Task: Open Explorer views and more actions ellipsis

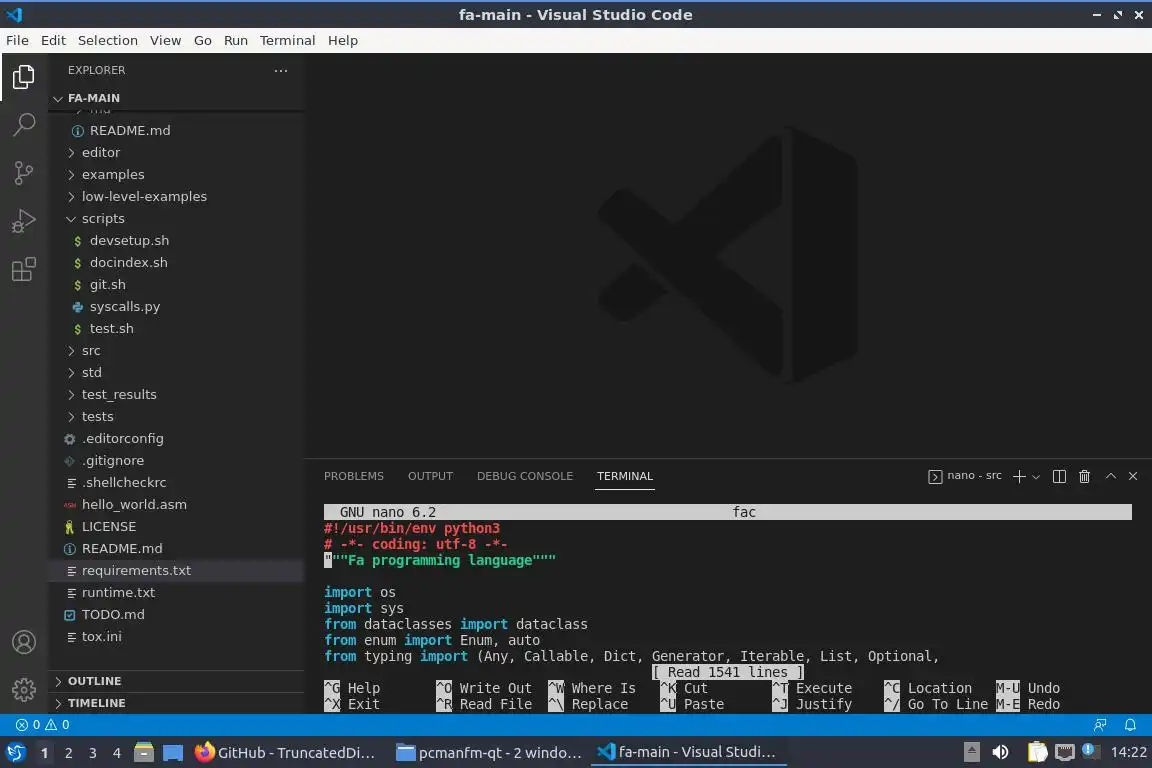Action: coord(281,71)
